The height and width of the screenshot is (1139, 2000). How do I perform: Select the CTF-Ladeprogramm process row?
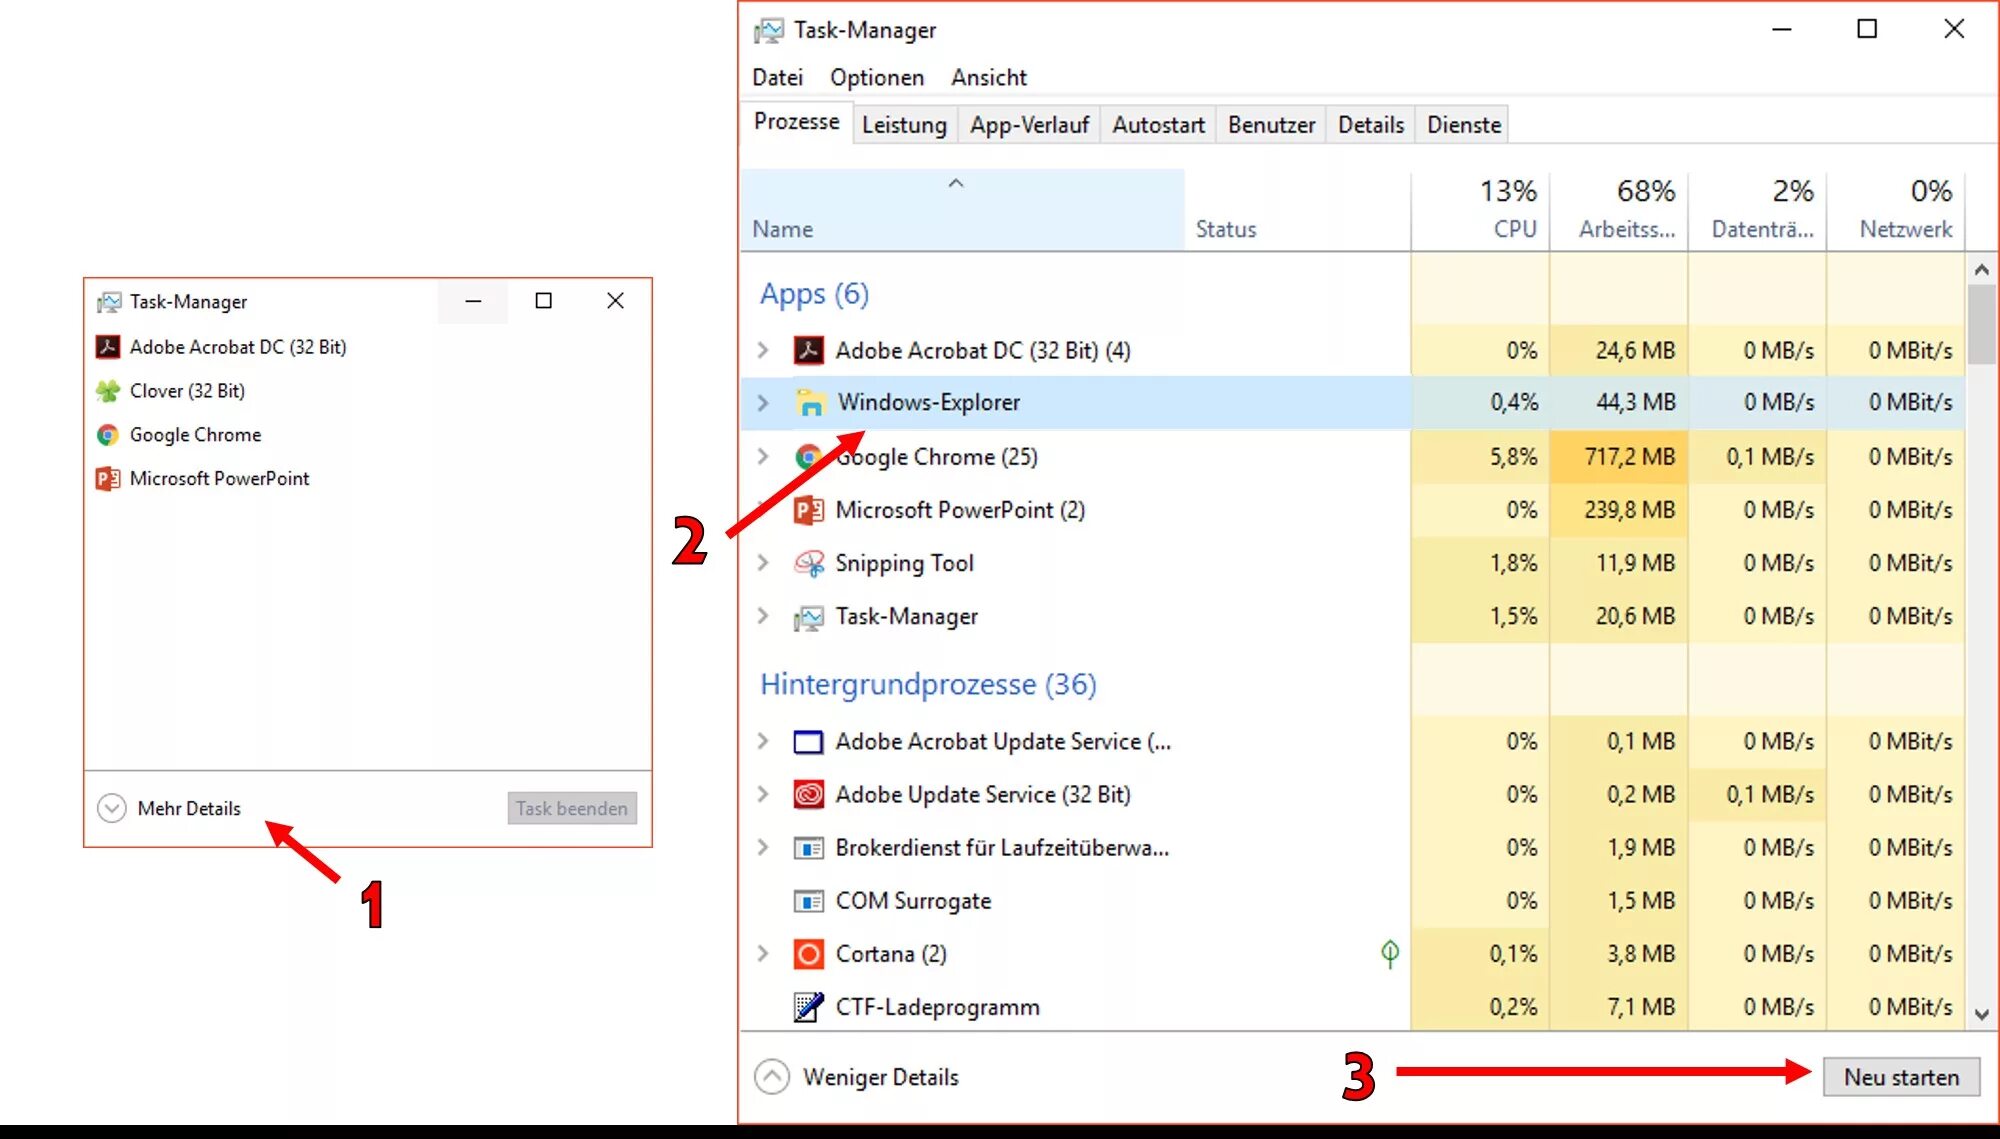(x=1353, y=1007)
